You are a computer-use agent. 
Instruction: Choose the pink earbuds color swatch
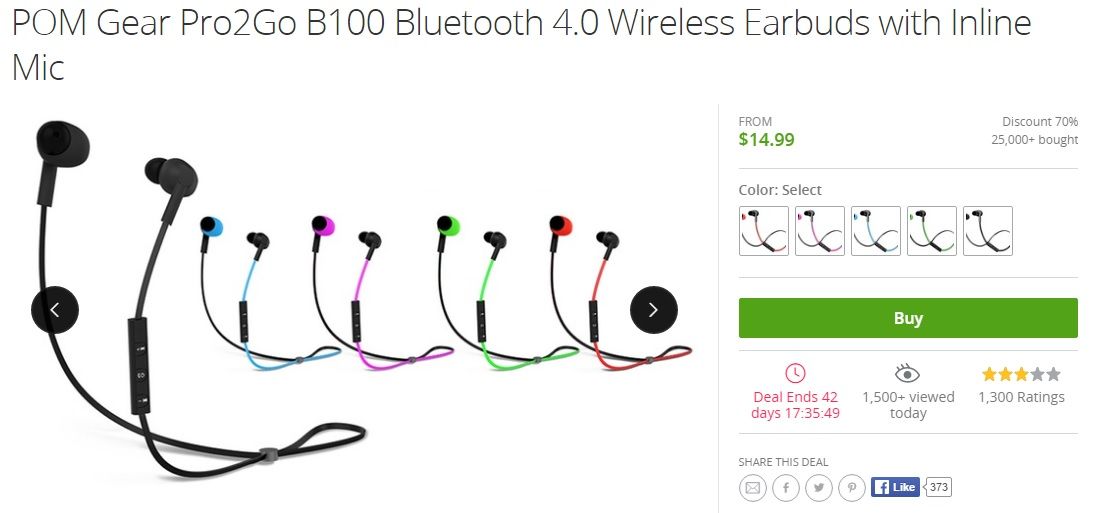820,231
